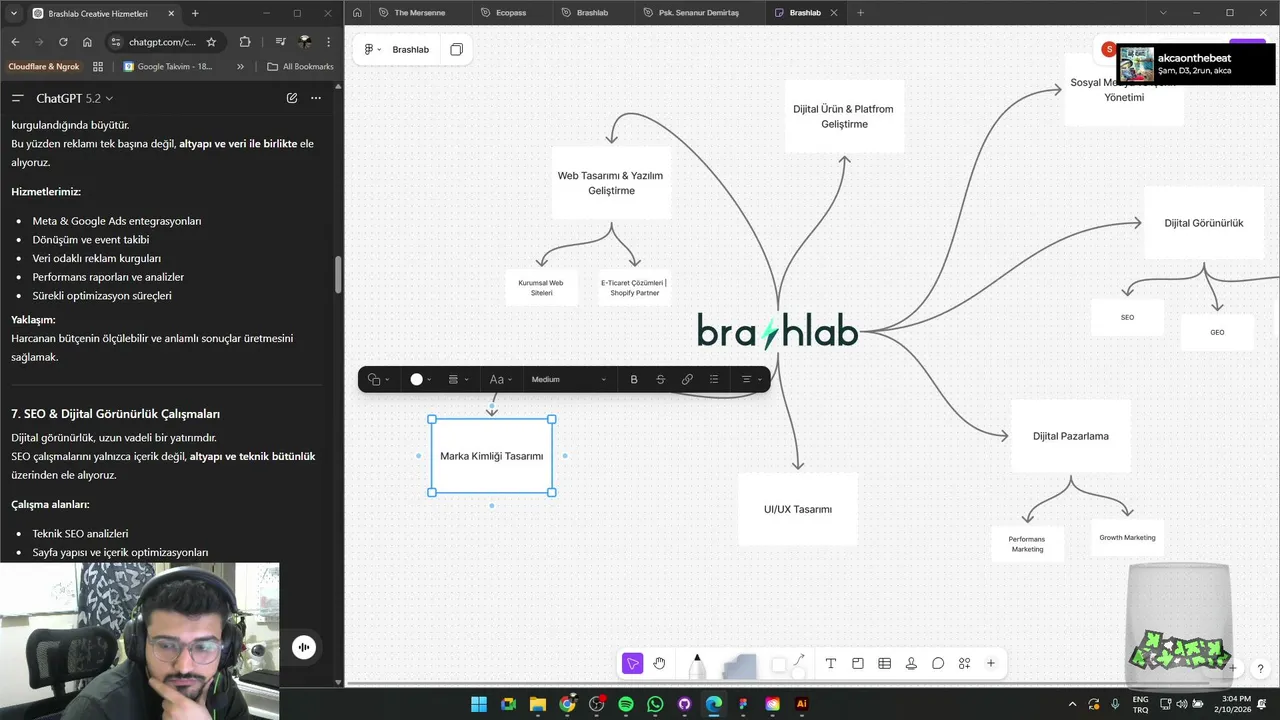This screenshot has width=1280, height=720.
Task: Go to Figma home icon
Action: tap(357, 13)
